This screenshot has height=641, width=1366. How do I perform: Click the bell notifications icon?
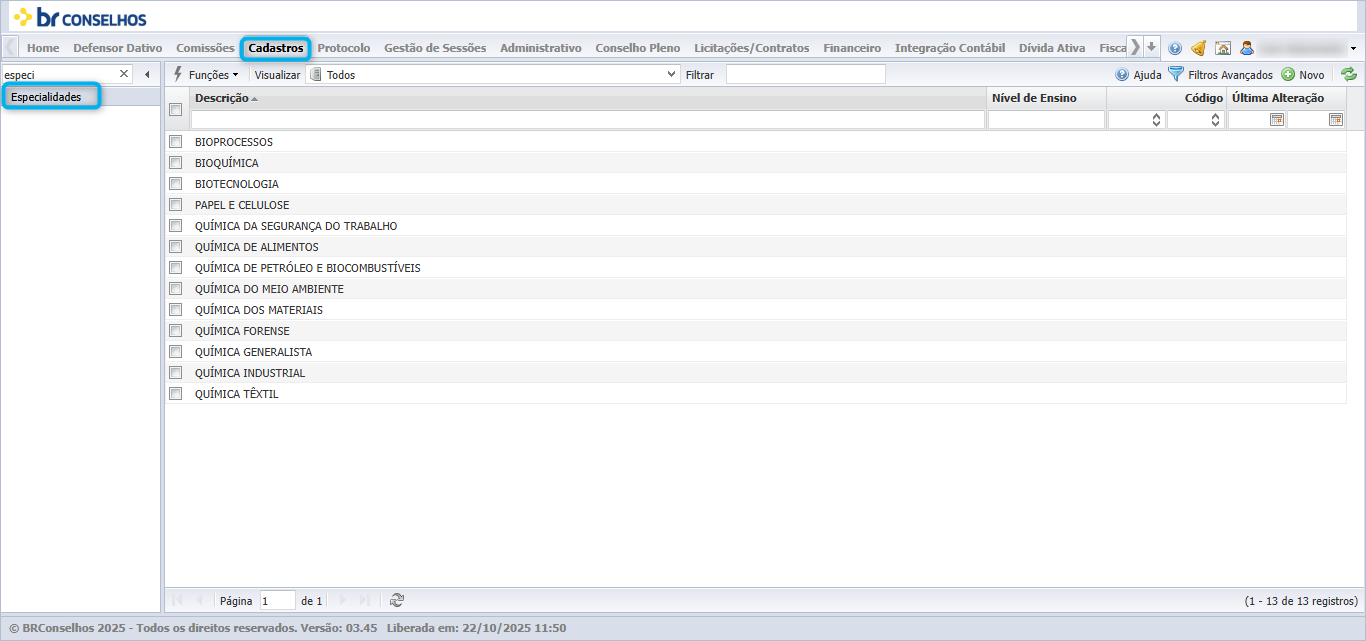[1198, 48]
